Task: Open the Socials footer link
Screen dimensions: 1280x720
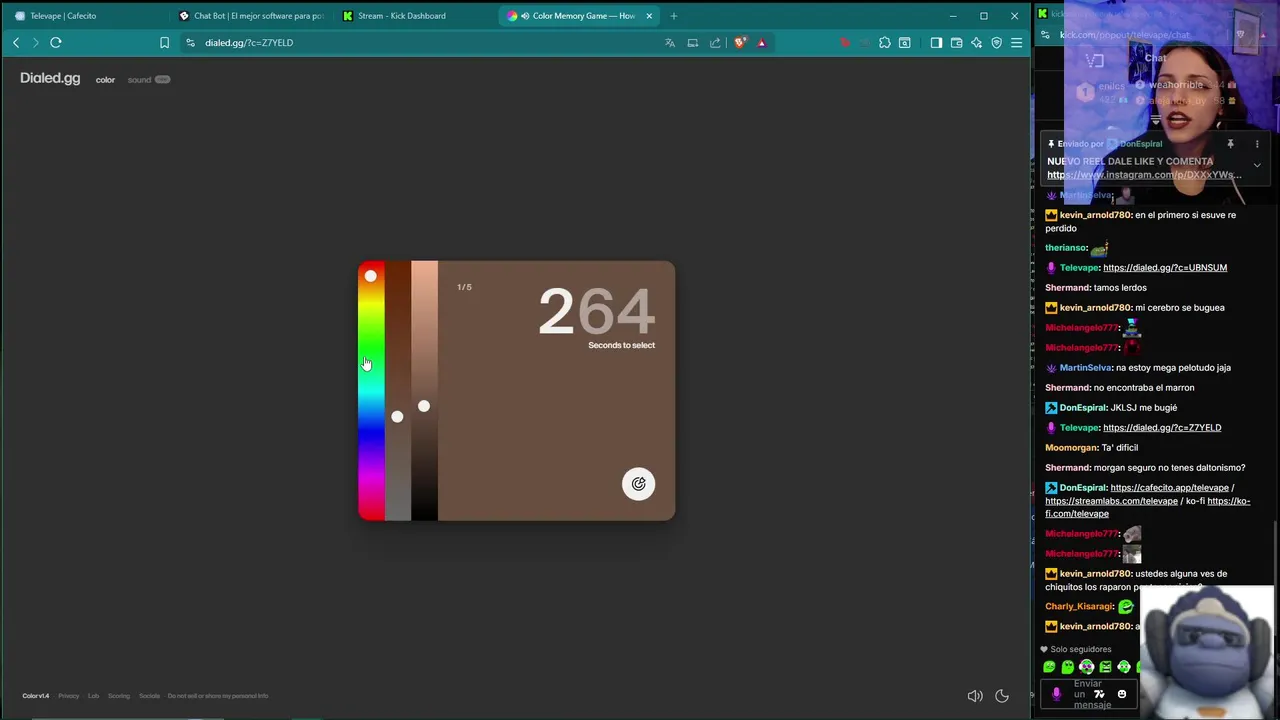Action: (x=149, y=696)
